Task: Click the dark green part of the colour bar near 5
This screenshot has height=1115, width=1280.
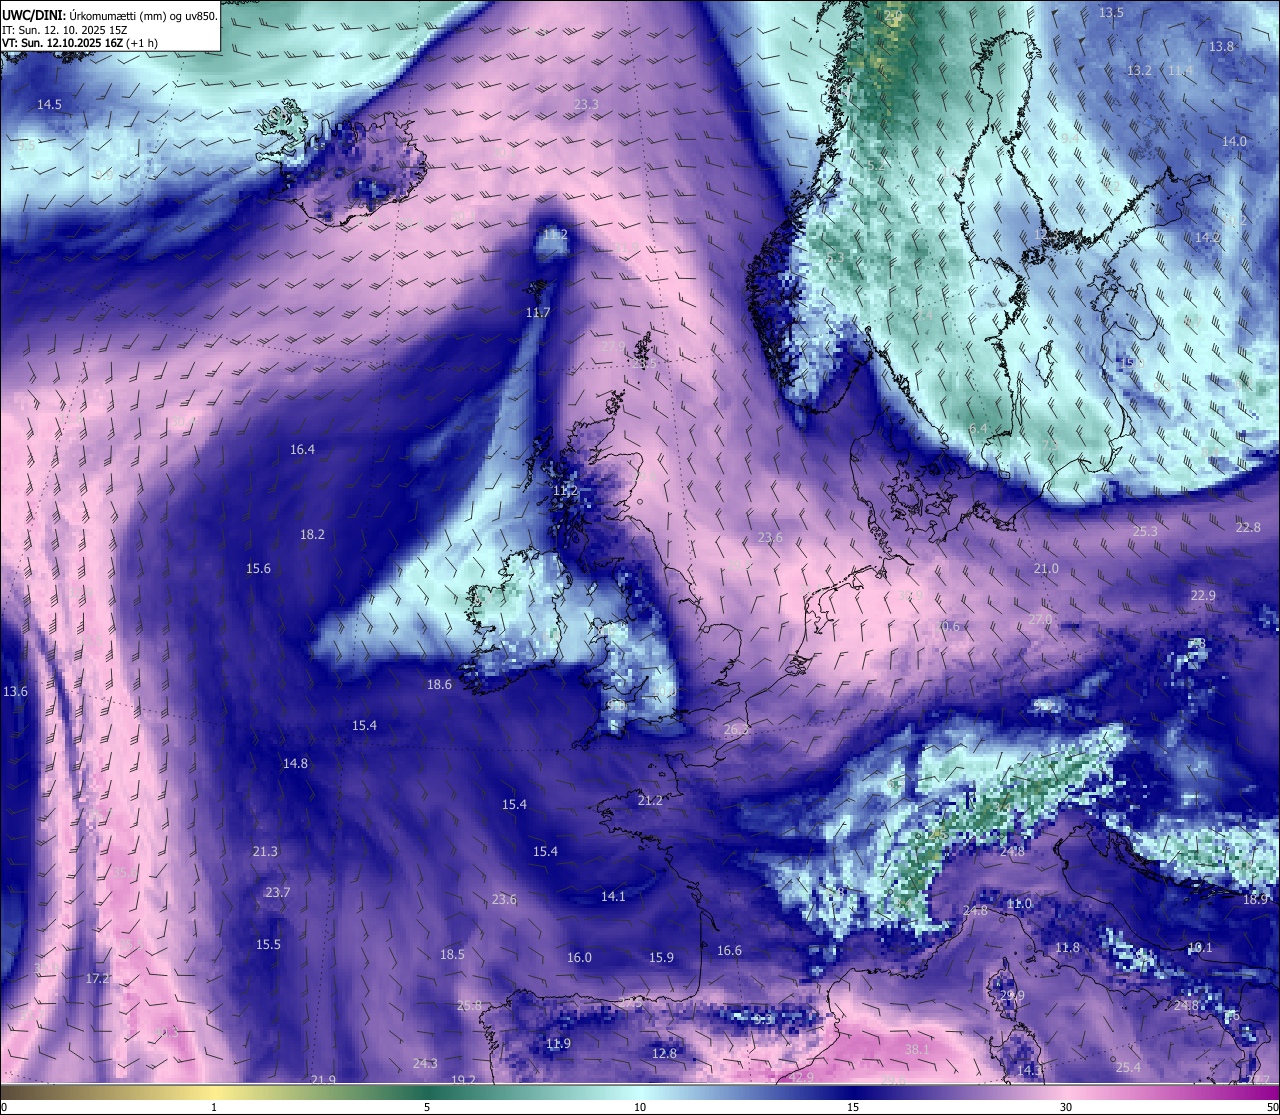Action: (x=427, y=1091)
